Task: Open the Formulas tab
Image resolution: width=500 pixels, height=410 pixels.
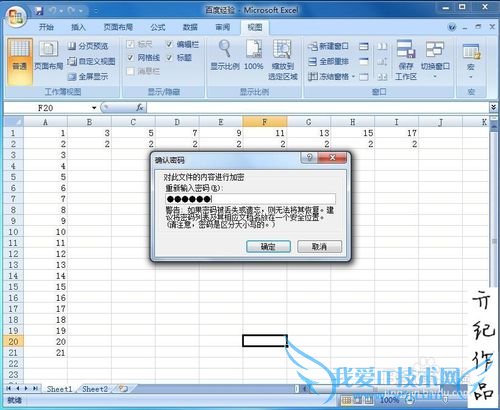Action: pos(158,27)
